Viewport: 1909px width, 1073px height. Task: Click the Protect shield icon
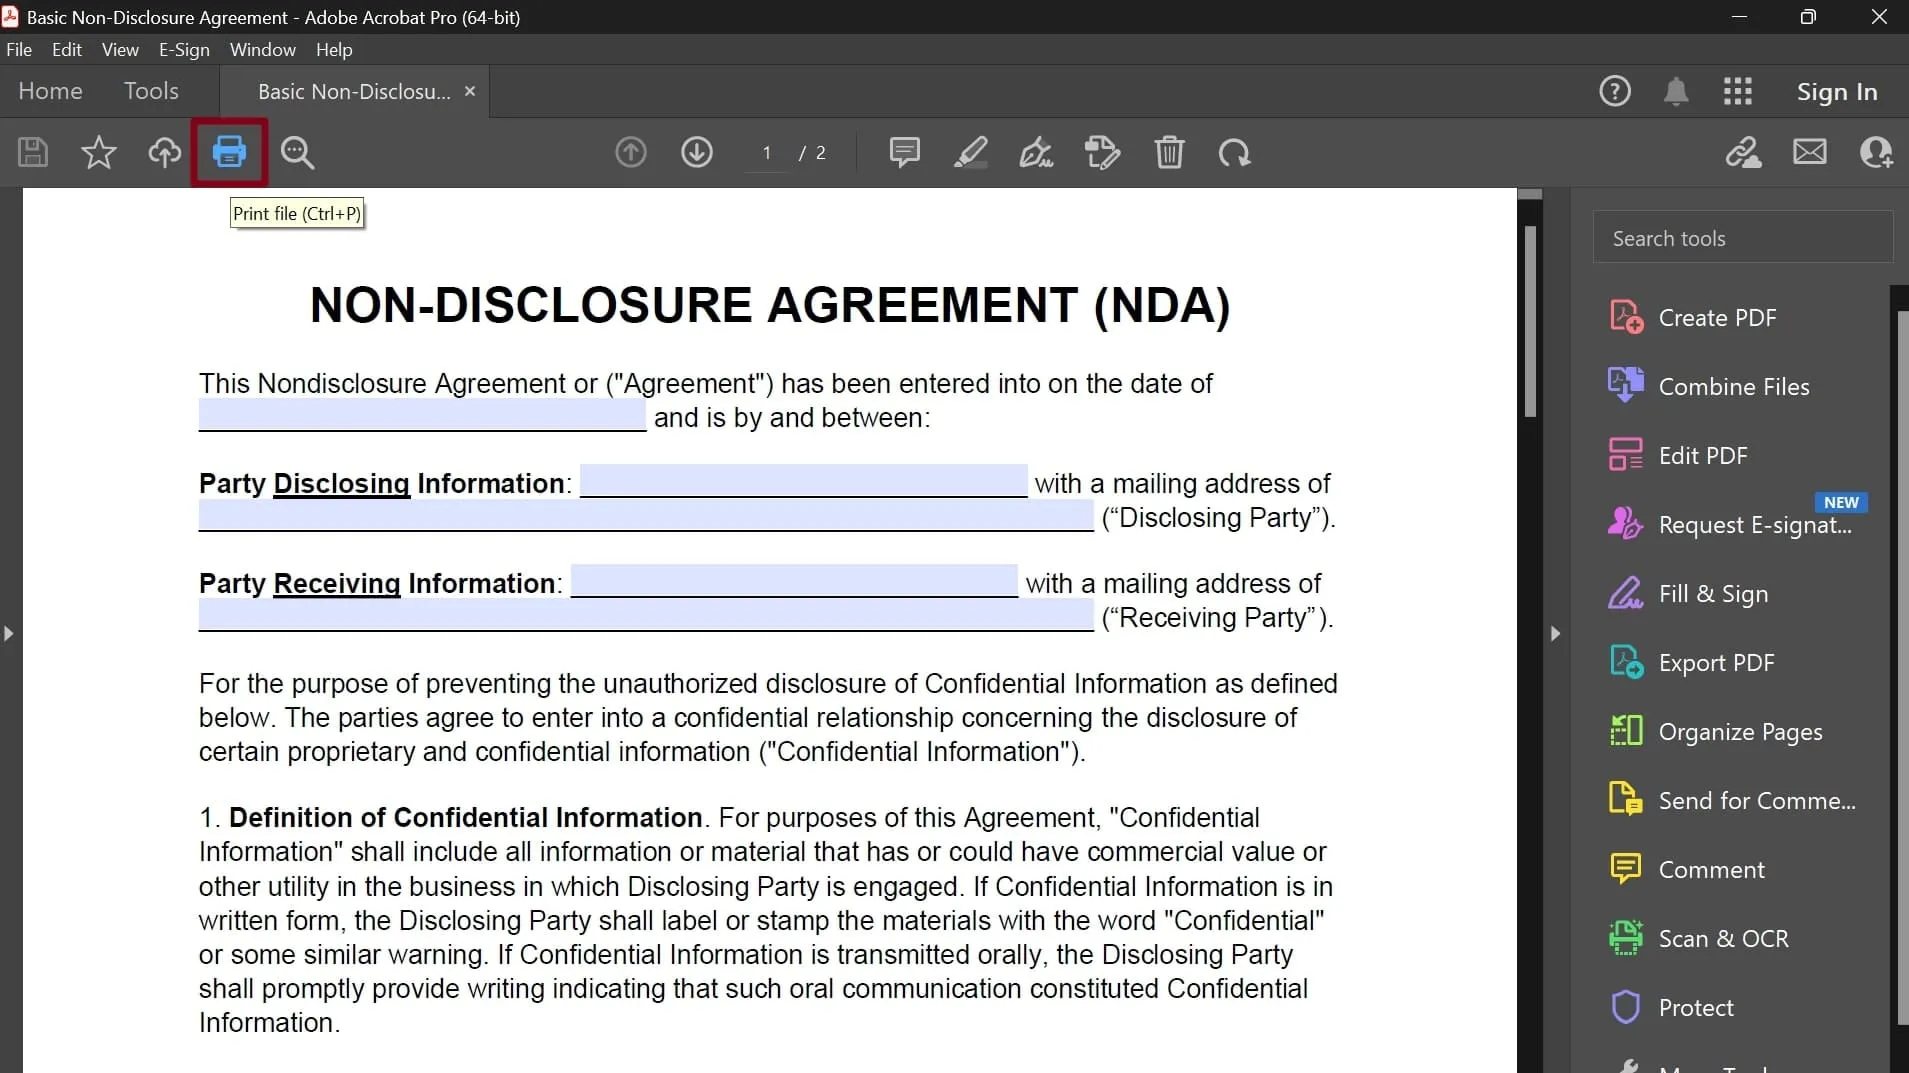point(1626,1007)
